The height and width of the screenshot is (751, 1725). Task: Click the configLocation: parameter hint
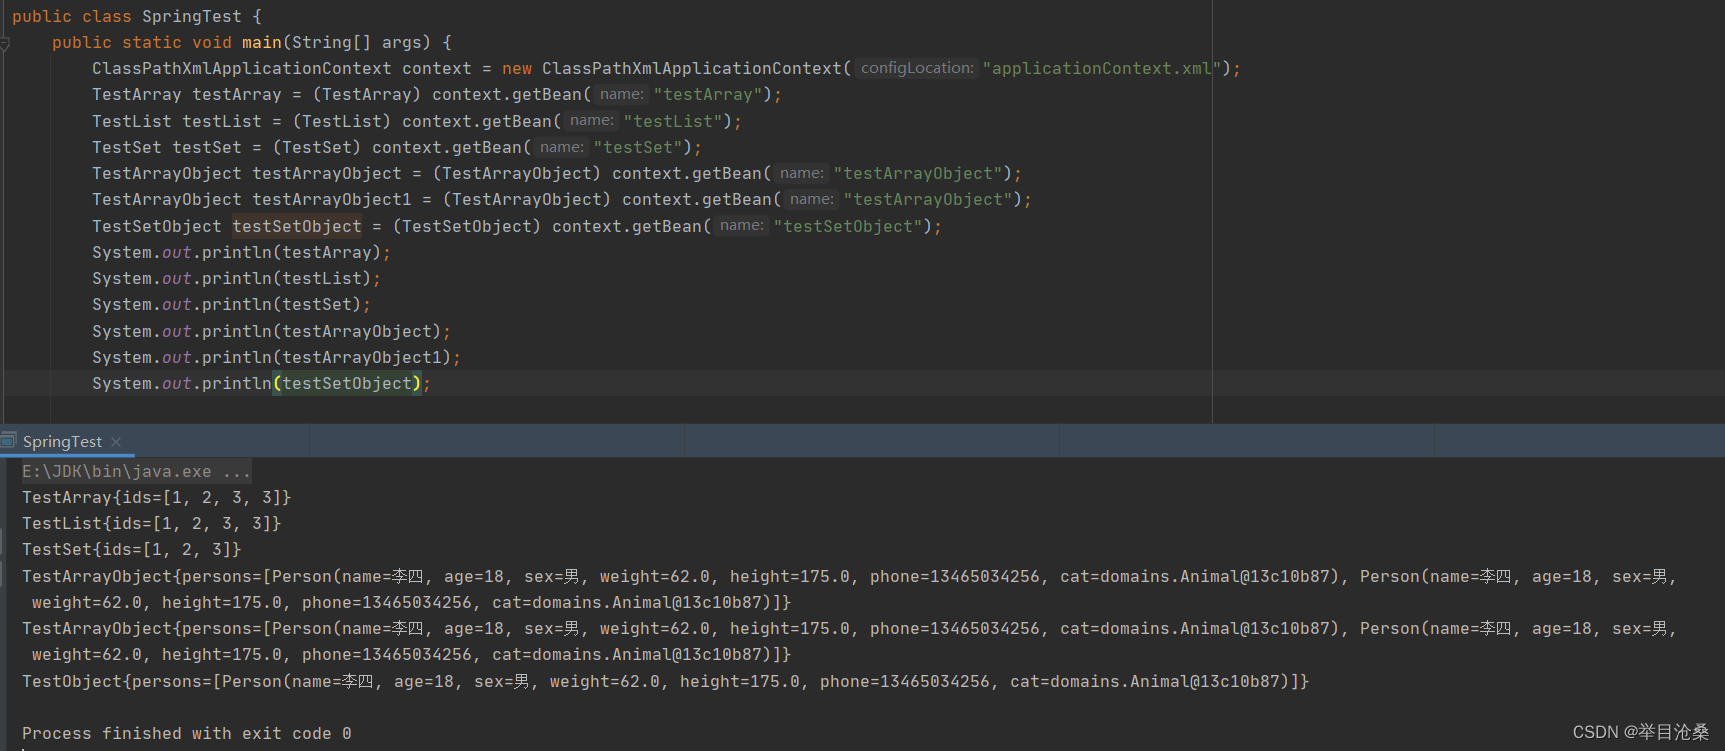917,68
